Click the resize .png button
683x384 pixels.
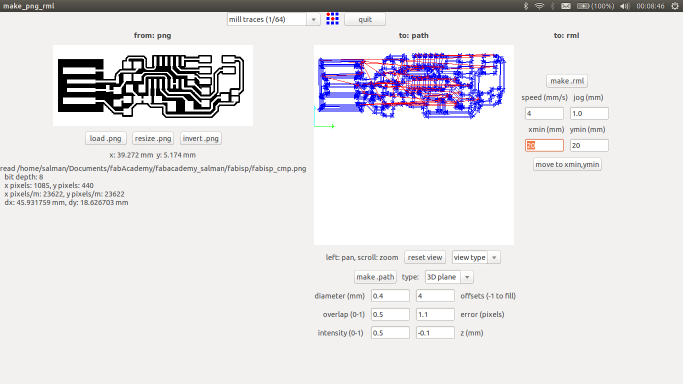[x=153, y=138]
